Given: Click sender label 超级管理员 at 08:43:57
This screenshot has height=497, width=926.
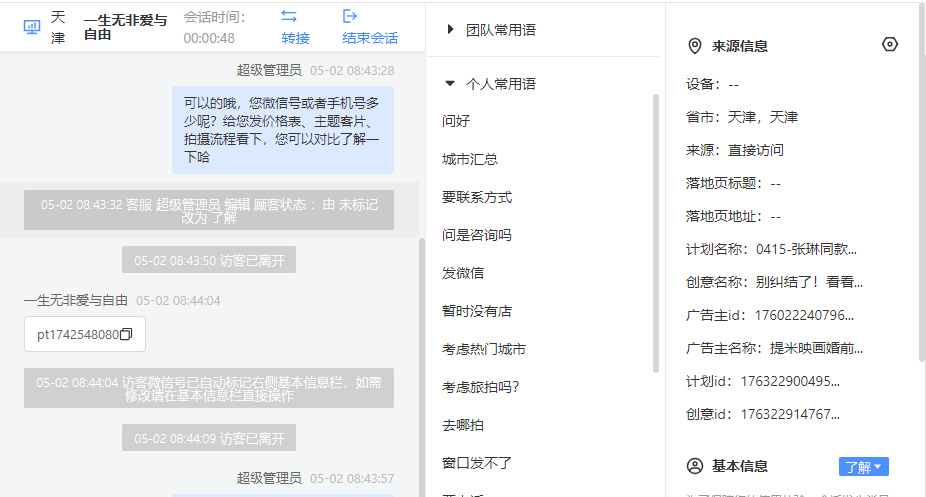Looking at the screenshot, I should tap(269, 478).
